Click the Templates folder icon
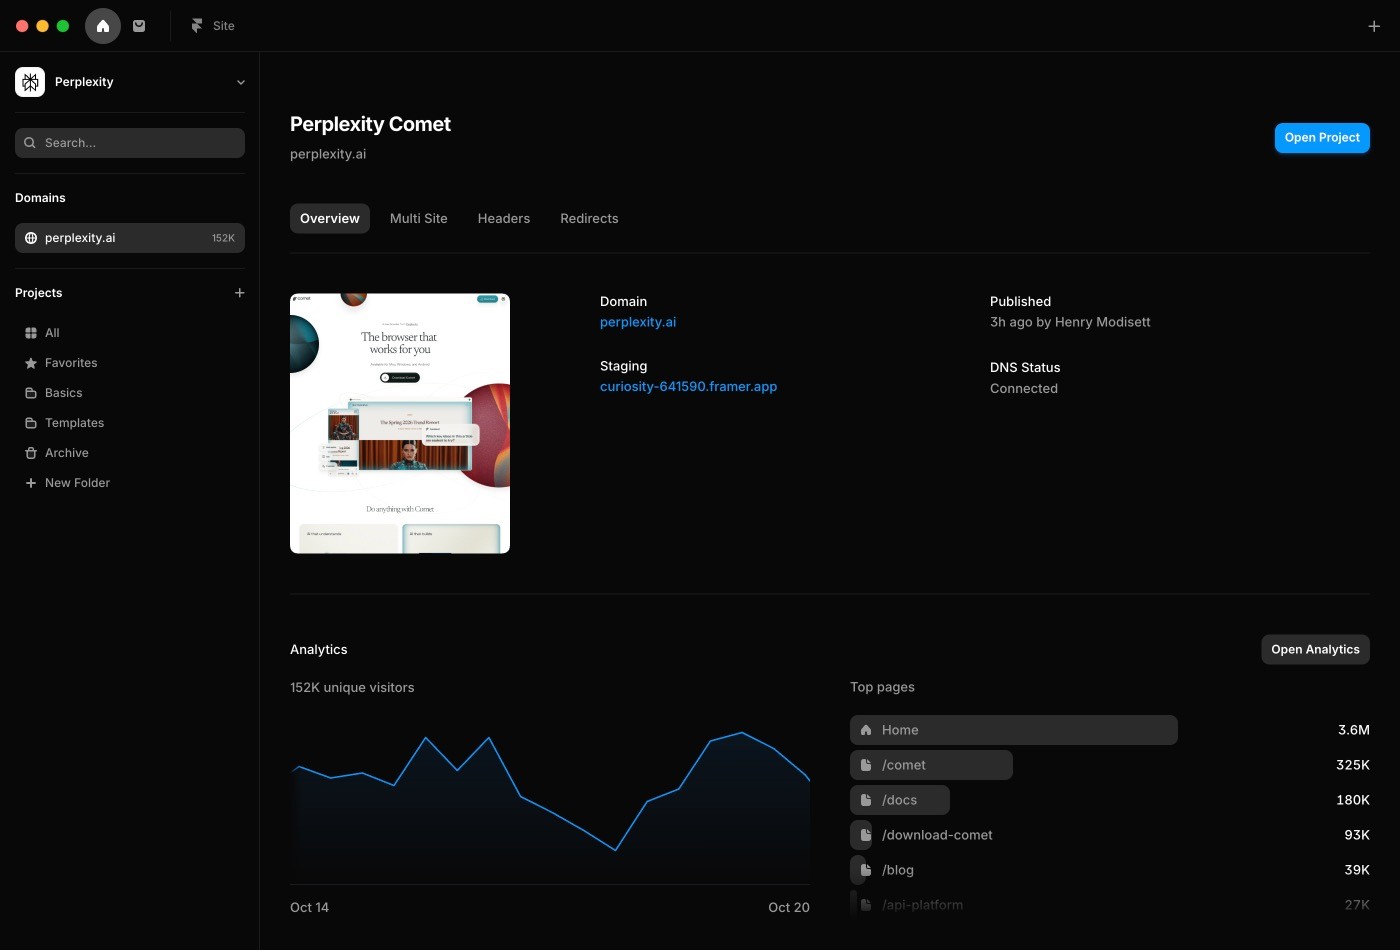This screenshot has height=950, width=1400. (31, 423)
